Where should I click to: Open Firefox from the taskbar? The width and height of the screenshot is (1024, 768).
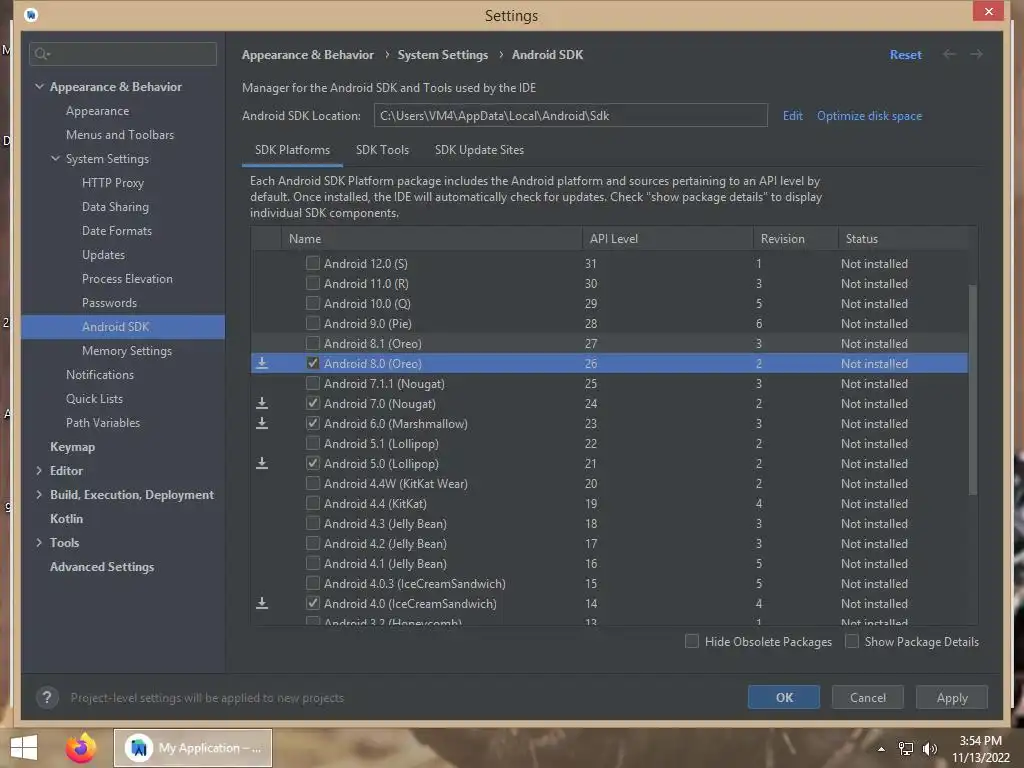(x=81, y=748)
